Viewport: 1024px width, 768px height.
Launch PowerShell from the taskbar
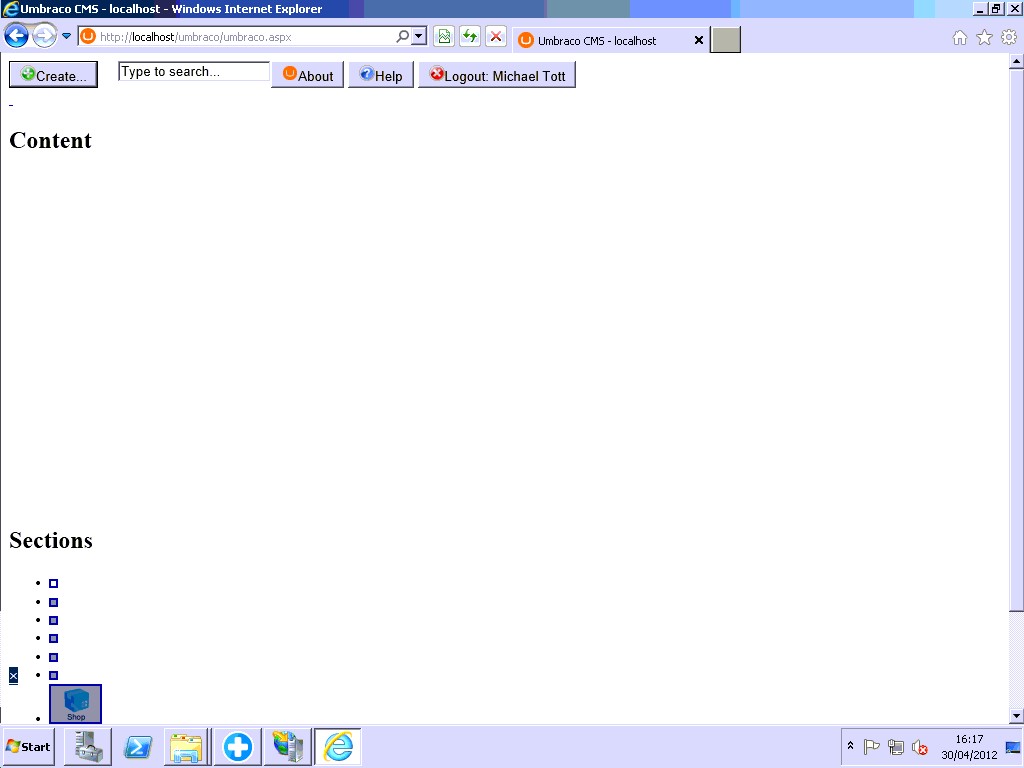pyautogui.click(x=138, y=747)
